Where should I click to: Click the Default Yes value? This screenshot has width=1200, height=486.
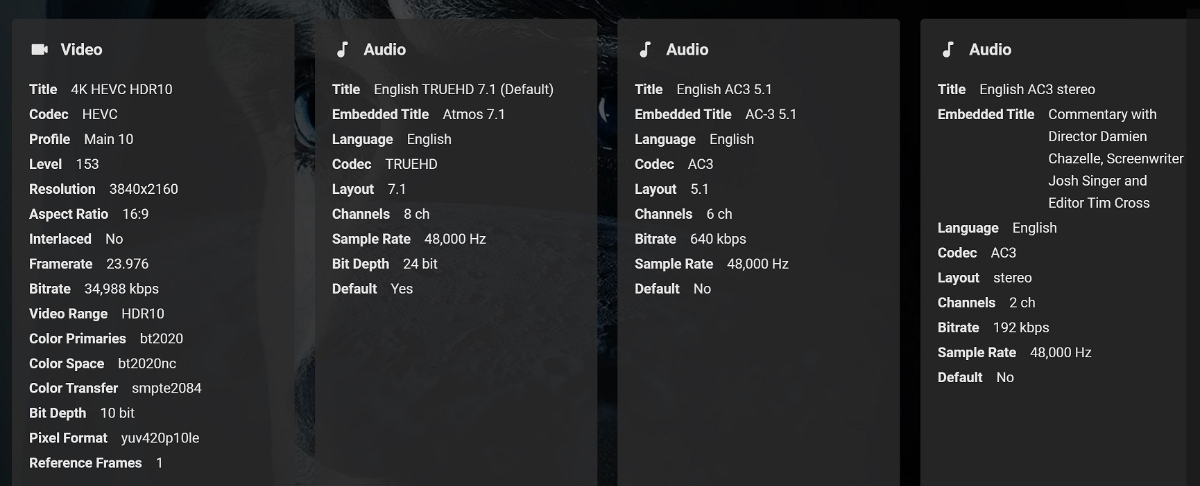(402, 289)
